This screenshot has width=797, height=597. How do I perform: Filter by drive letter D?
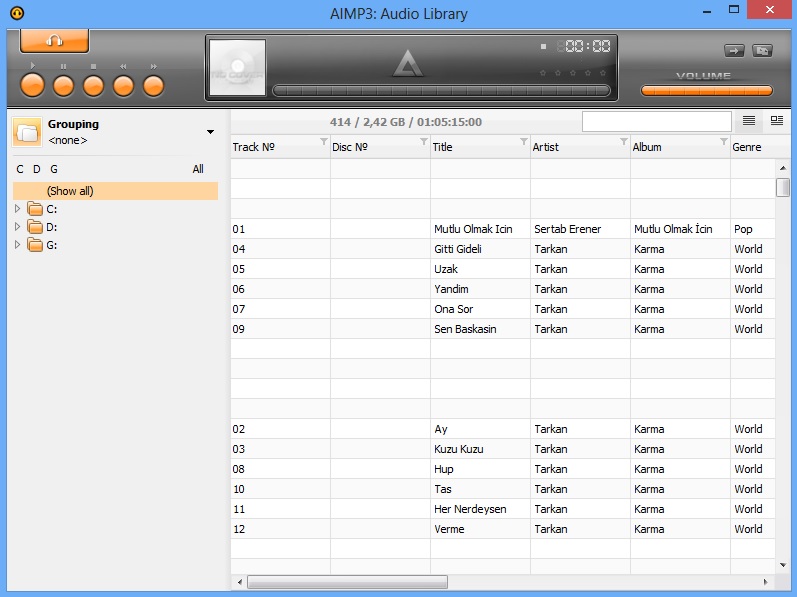coord(37,169)
